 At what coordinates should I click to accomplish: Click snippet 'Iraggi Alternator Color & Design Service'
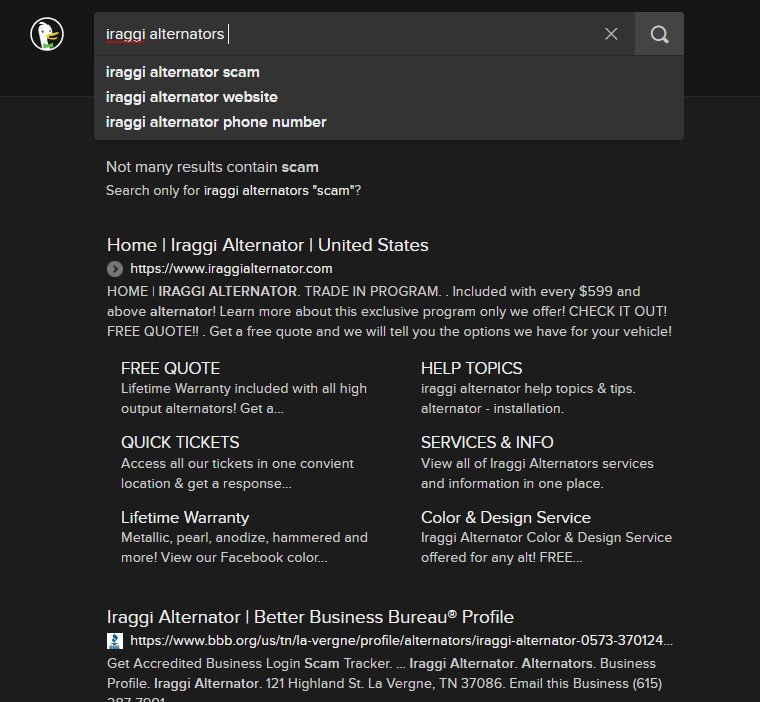point(546,538)
